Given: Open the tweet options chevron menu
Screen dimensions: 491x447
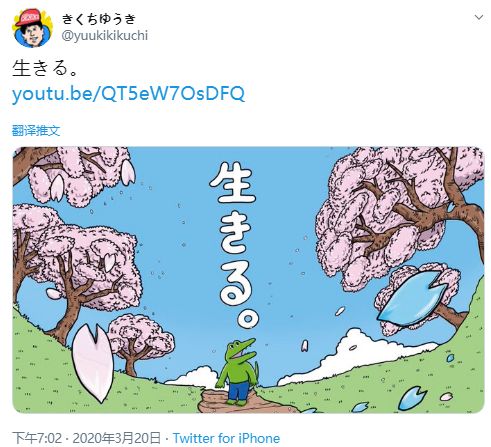Looking at the screenshot, I should click(479, 17).
